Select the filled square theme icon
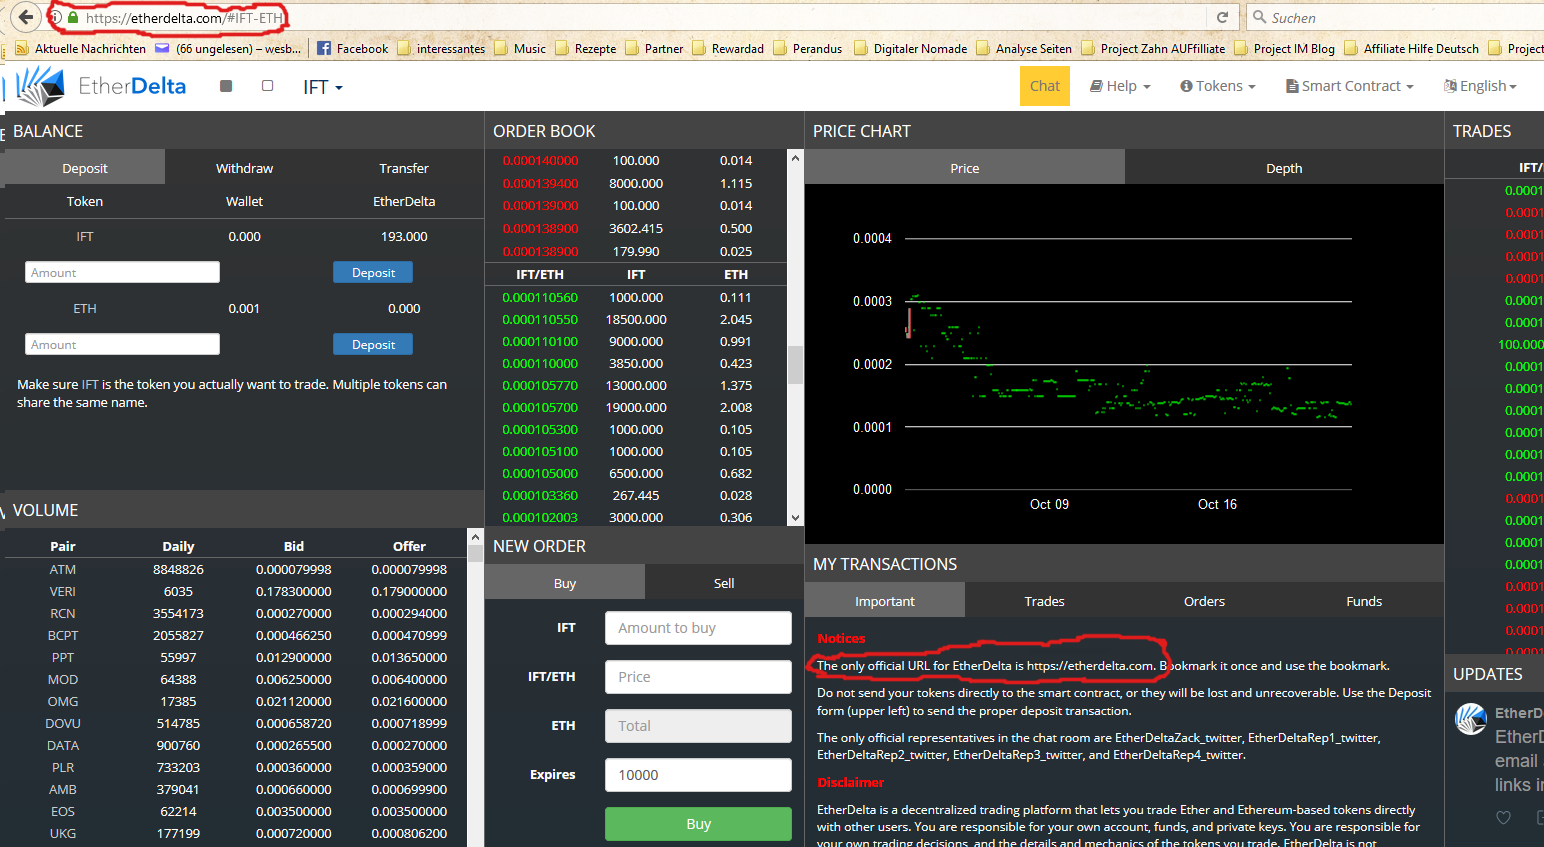This screenshot has width=1544, height=847. 226,86
